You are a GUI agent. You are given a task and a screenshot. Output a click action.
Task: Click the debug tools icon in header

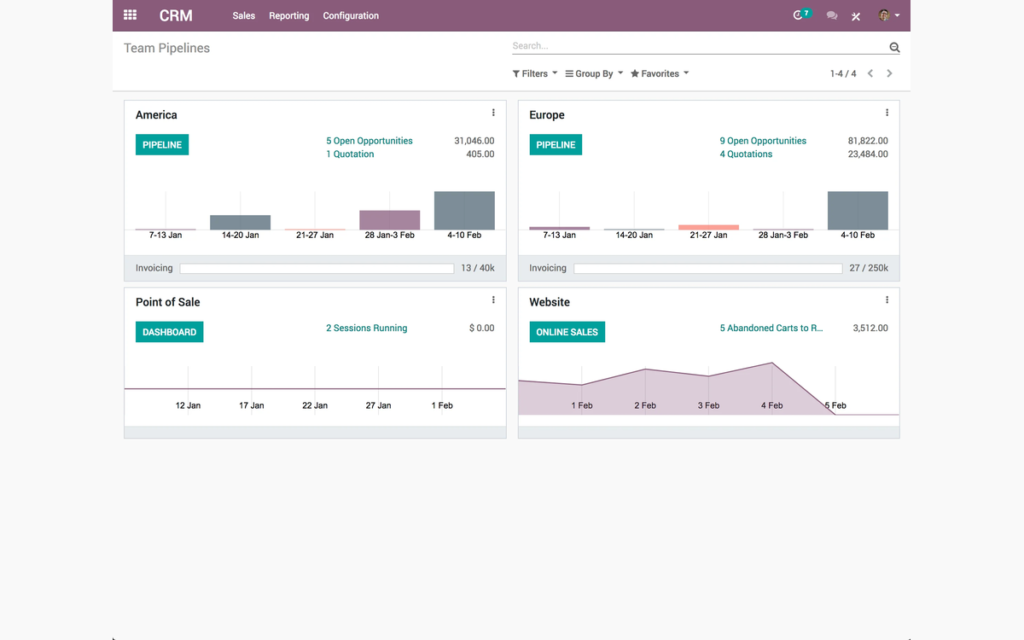856,16
